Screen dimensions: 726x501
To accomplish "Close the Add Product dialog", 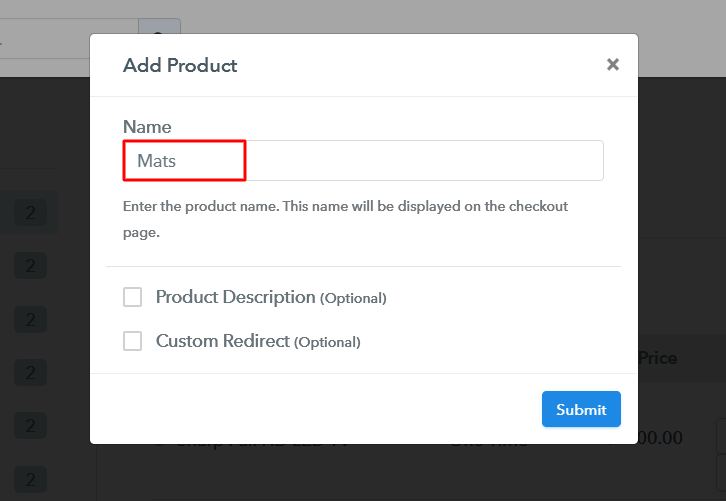I will click(613, 65).
